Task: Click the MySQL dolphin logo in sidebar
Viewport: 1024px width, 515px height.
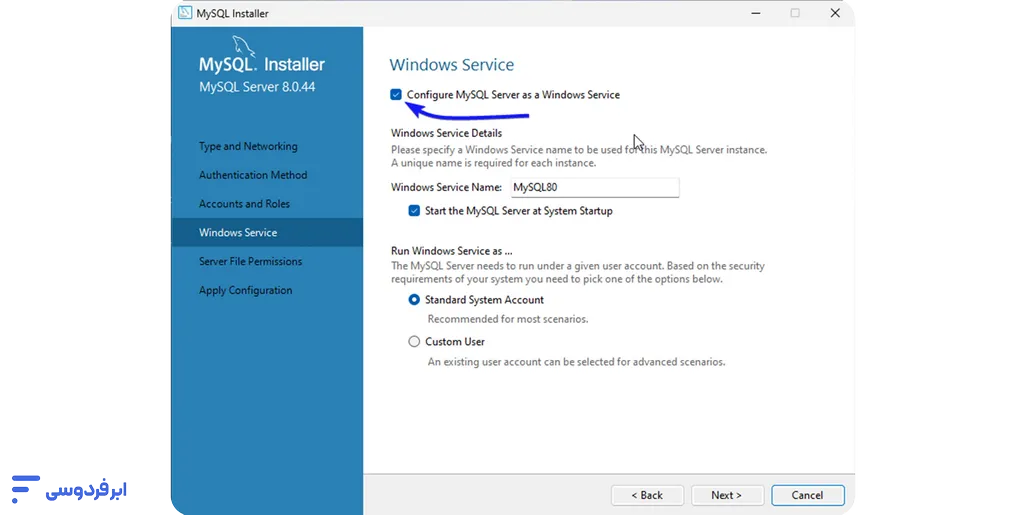Action: click(x=244, y=46)
